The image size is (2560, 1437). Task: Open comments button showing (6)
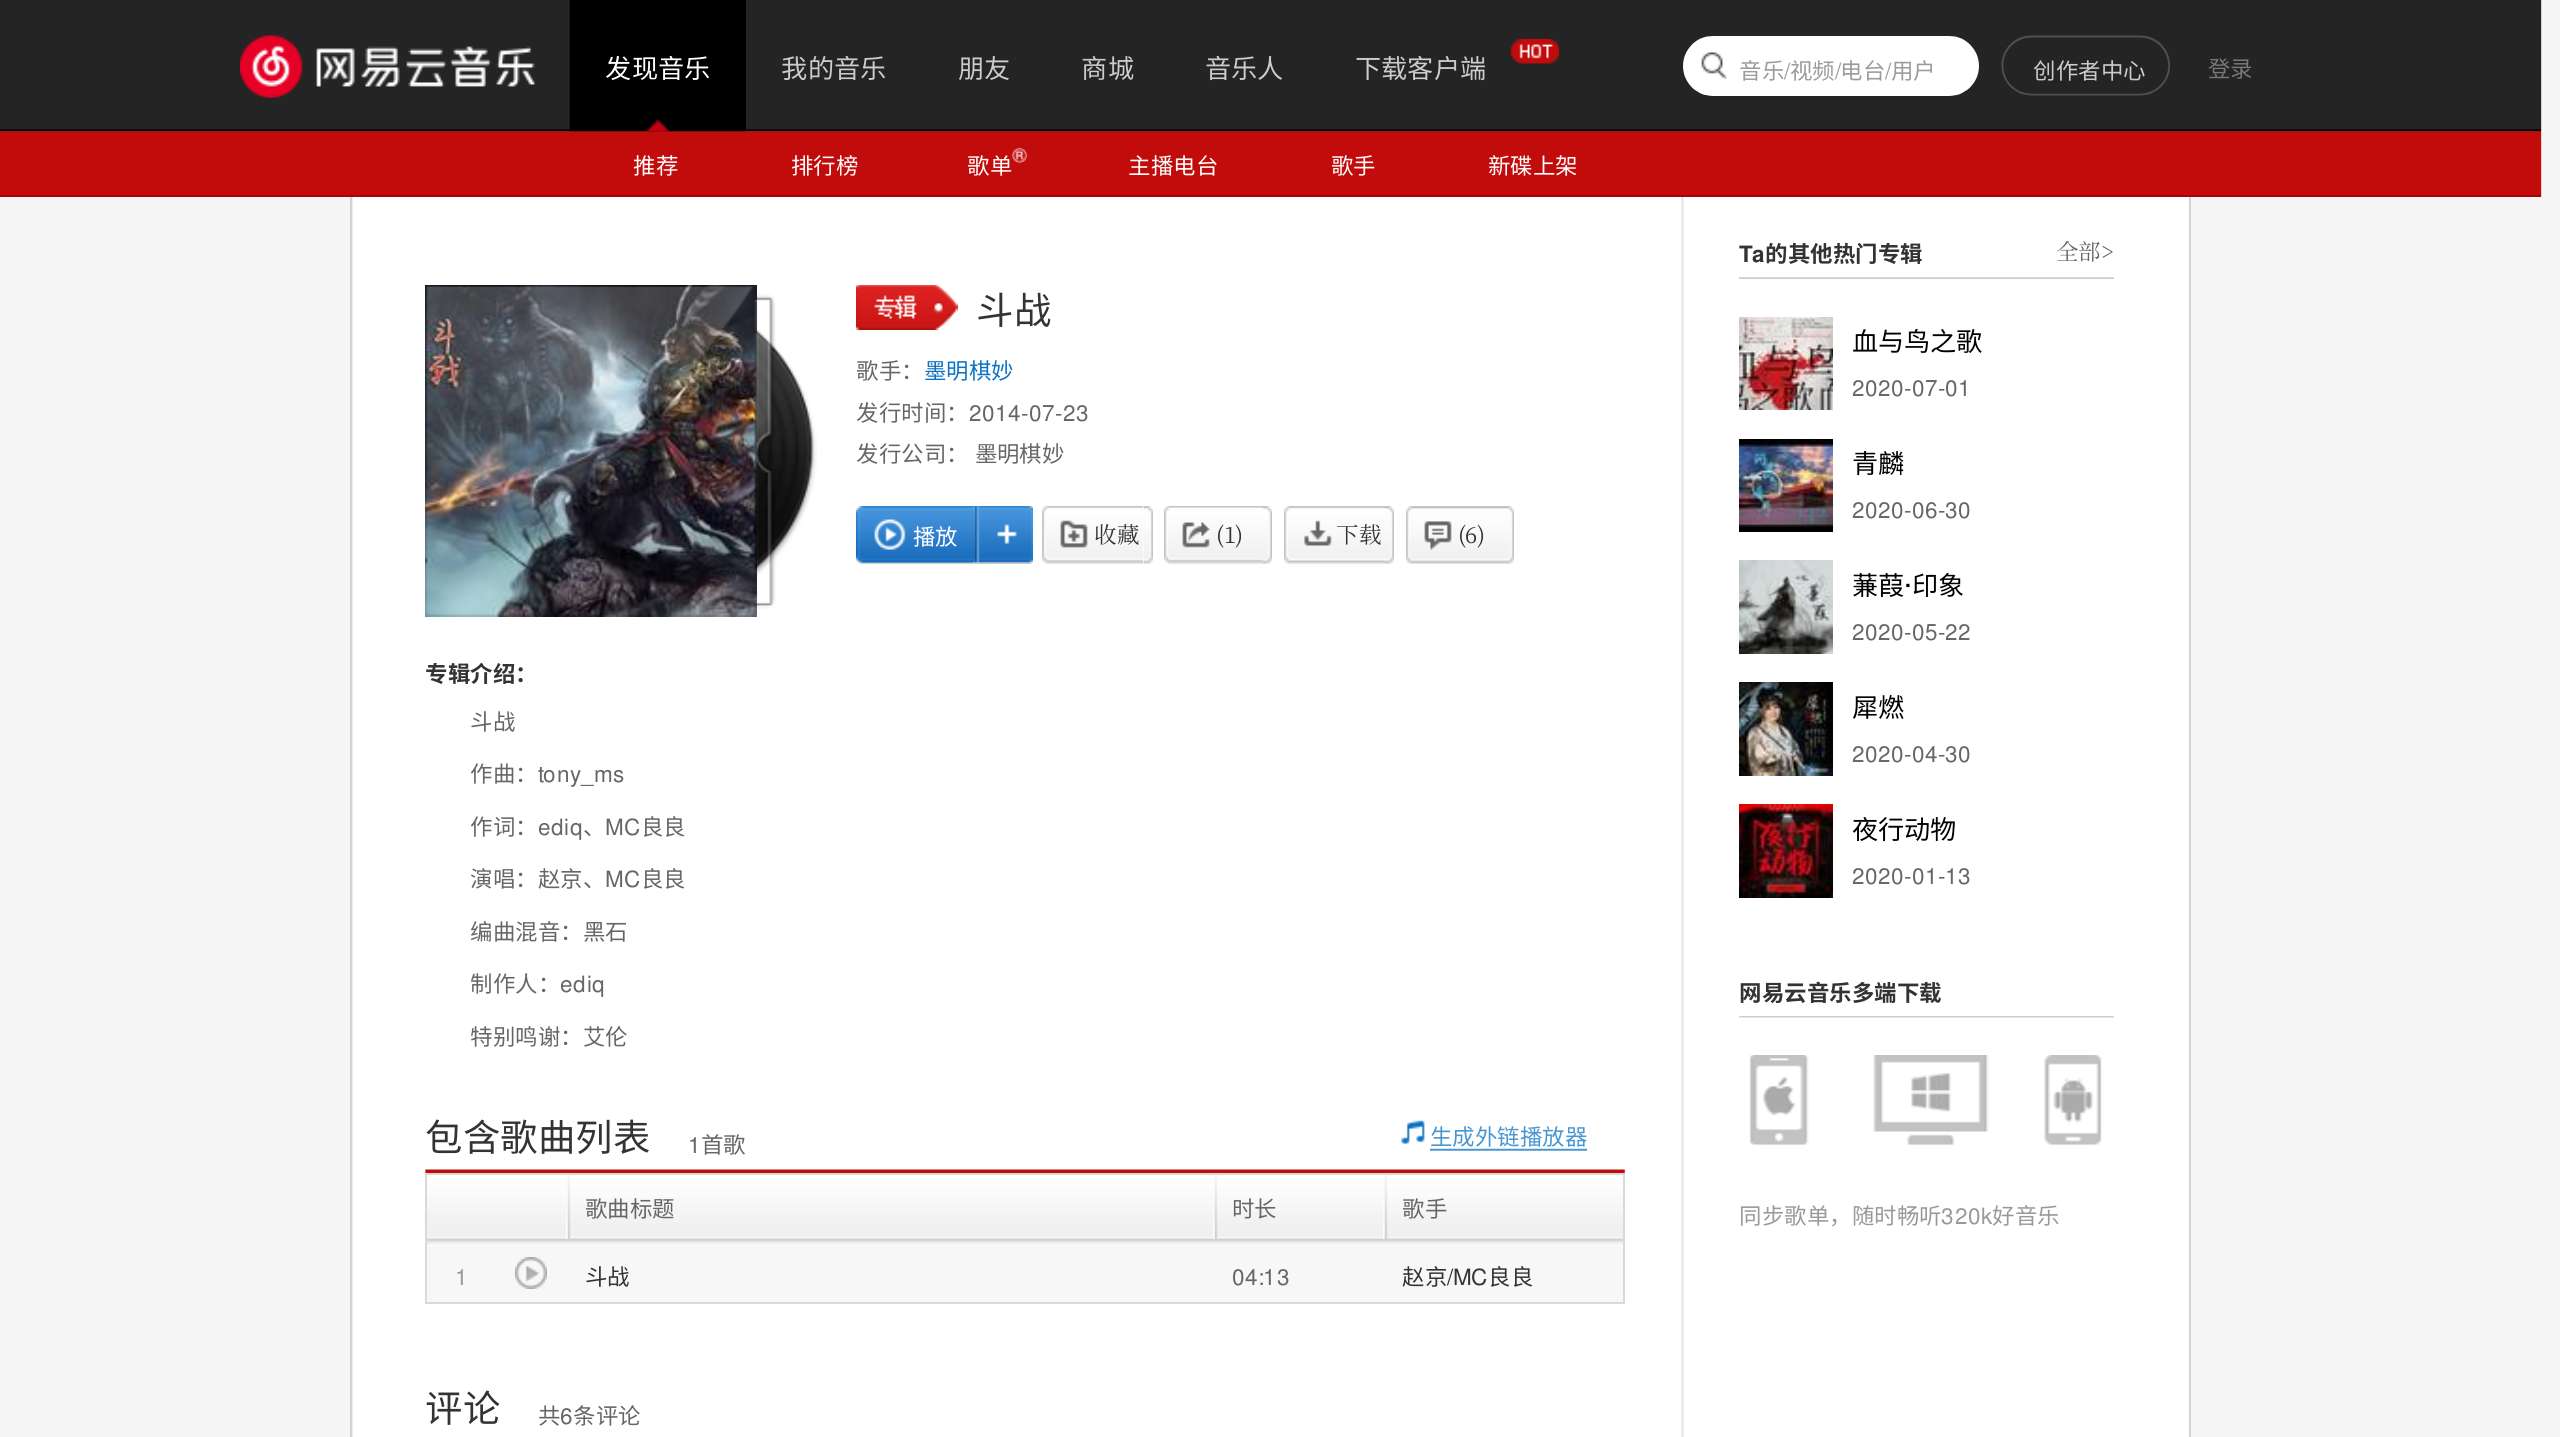1458,535
